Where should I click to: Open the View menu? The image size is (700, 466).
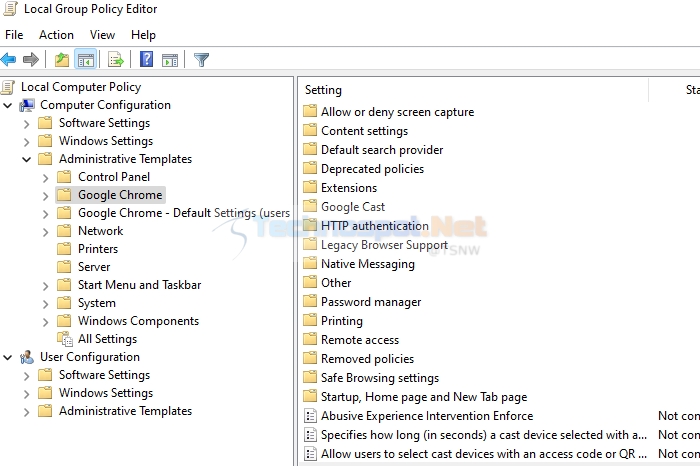(x=102, y=35)
